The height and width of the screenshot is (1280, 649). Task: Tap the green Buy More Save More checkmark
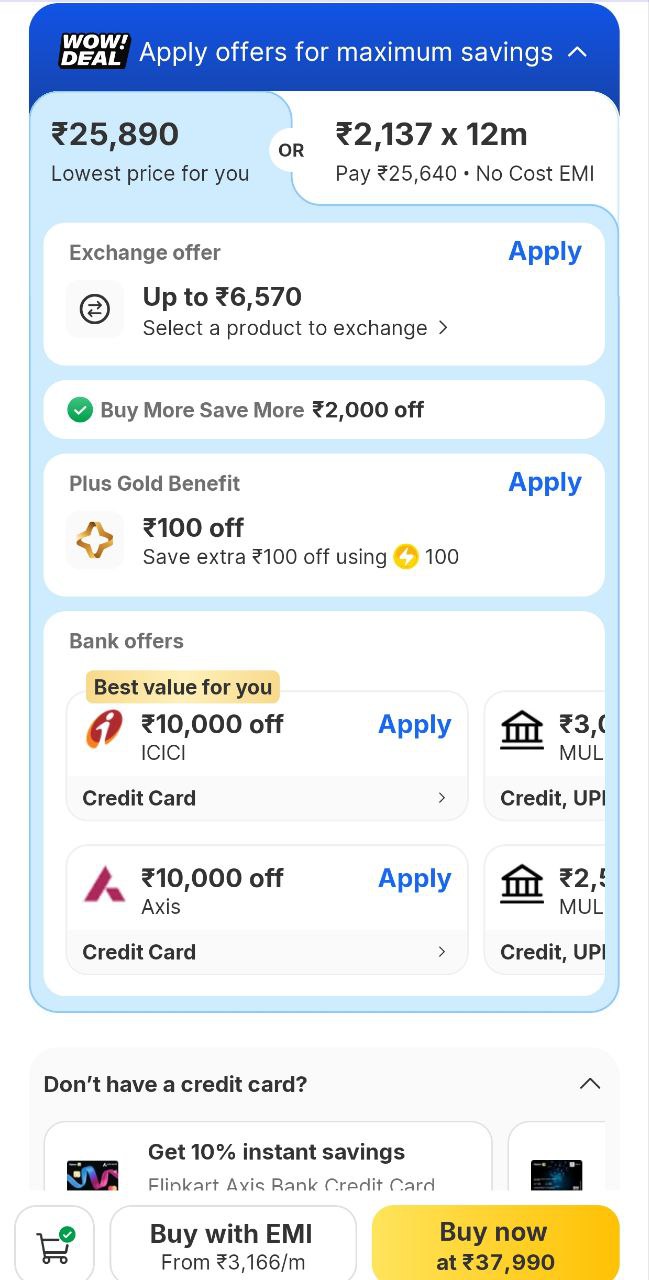coord(80,410)
